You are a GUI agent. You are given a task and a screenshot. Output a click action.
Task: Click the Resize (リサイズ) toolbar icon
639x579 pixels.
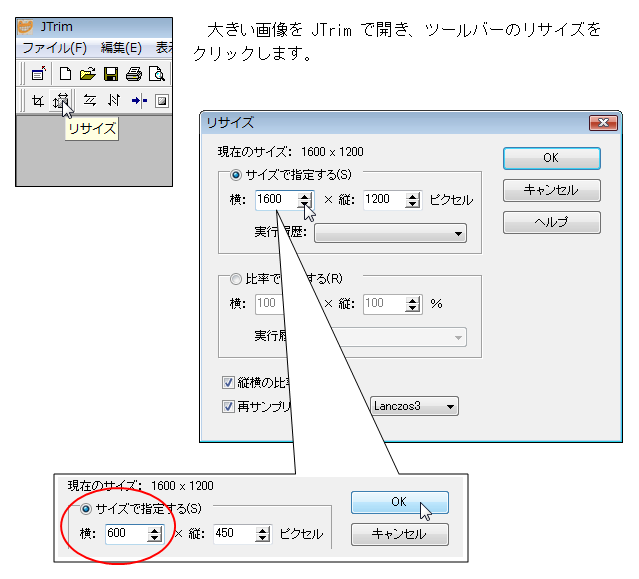[x=62, y=100]
